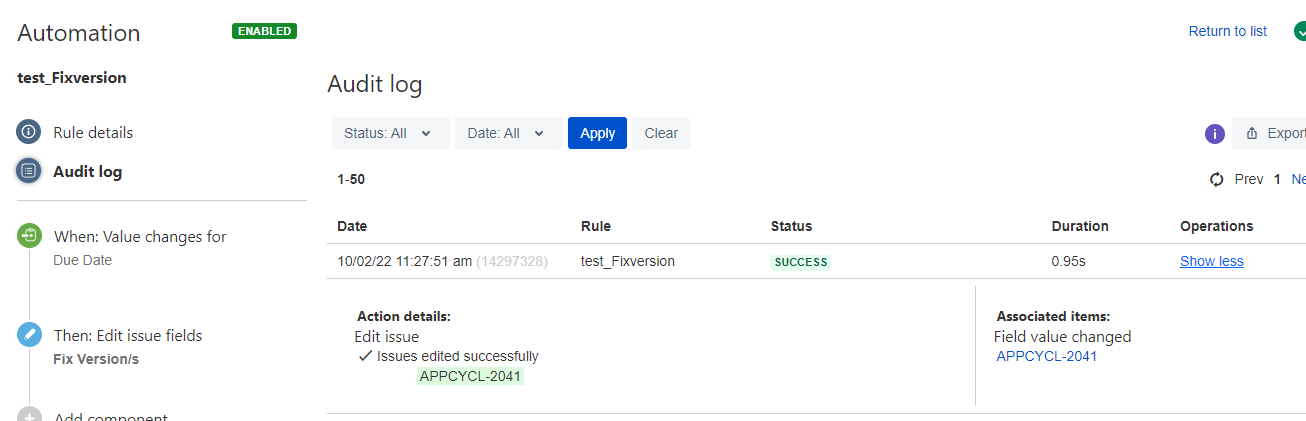Select the green trigger icon for Value changes
The image size is (1306, 421).
(29, 236)
